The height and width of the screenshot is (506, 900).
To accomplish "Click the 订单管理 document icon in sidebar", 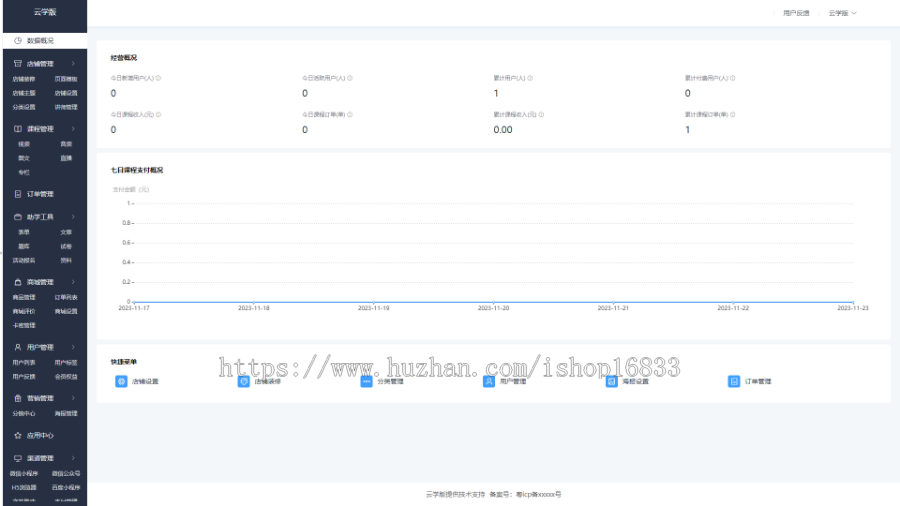I will click(x=18, y=194).
